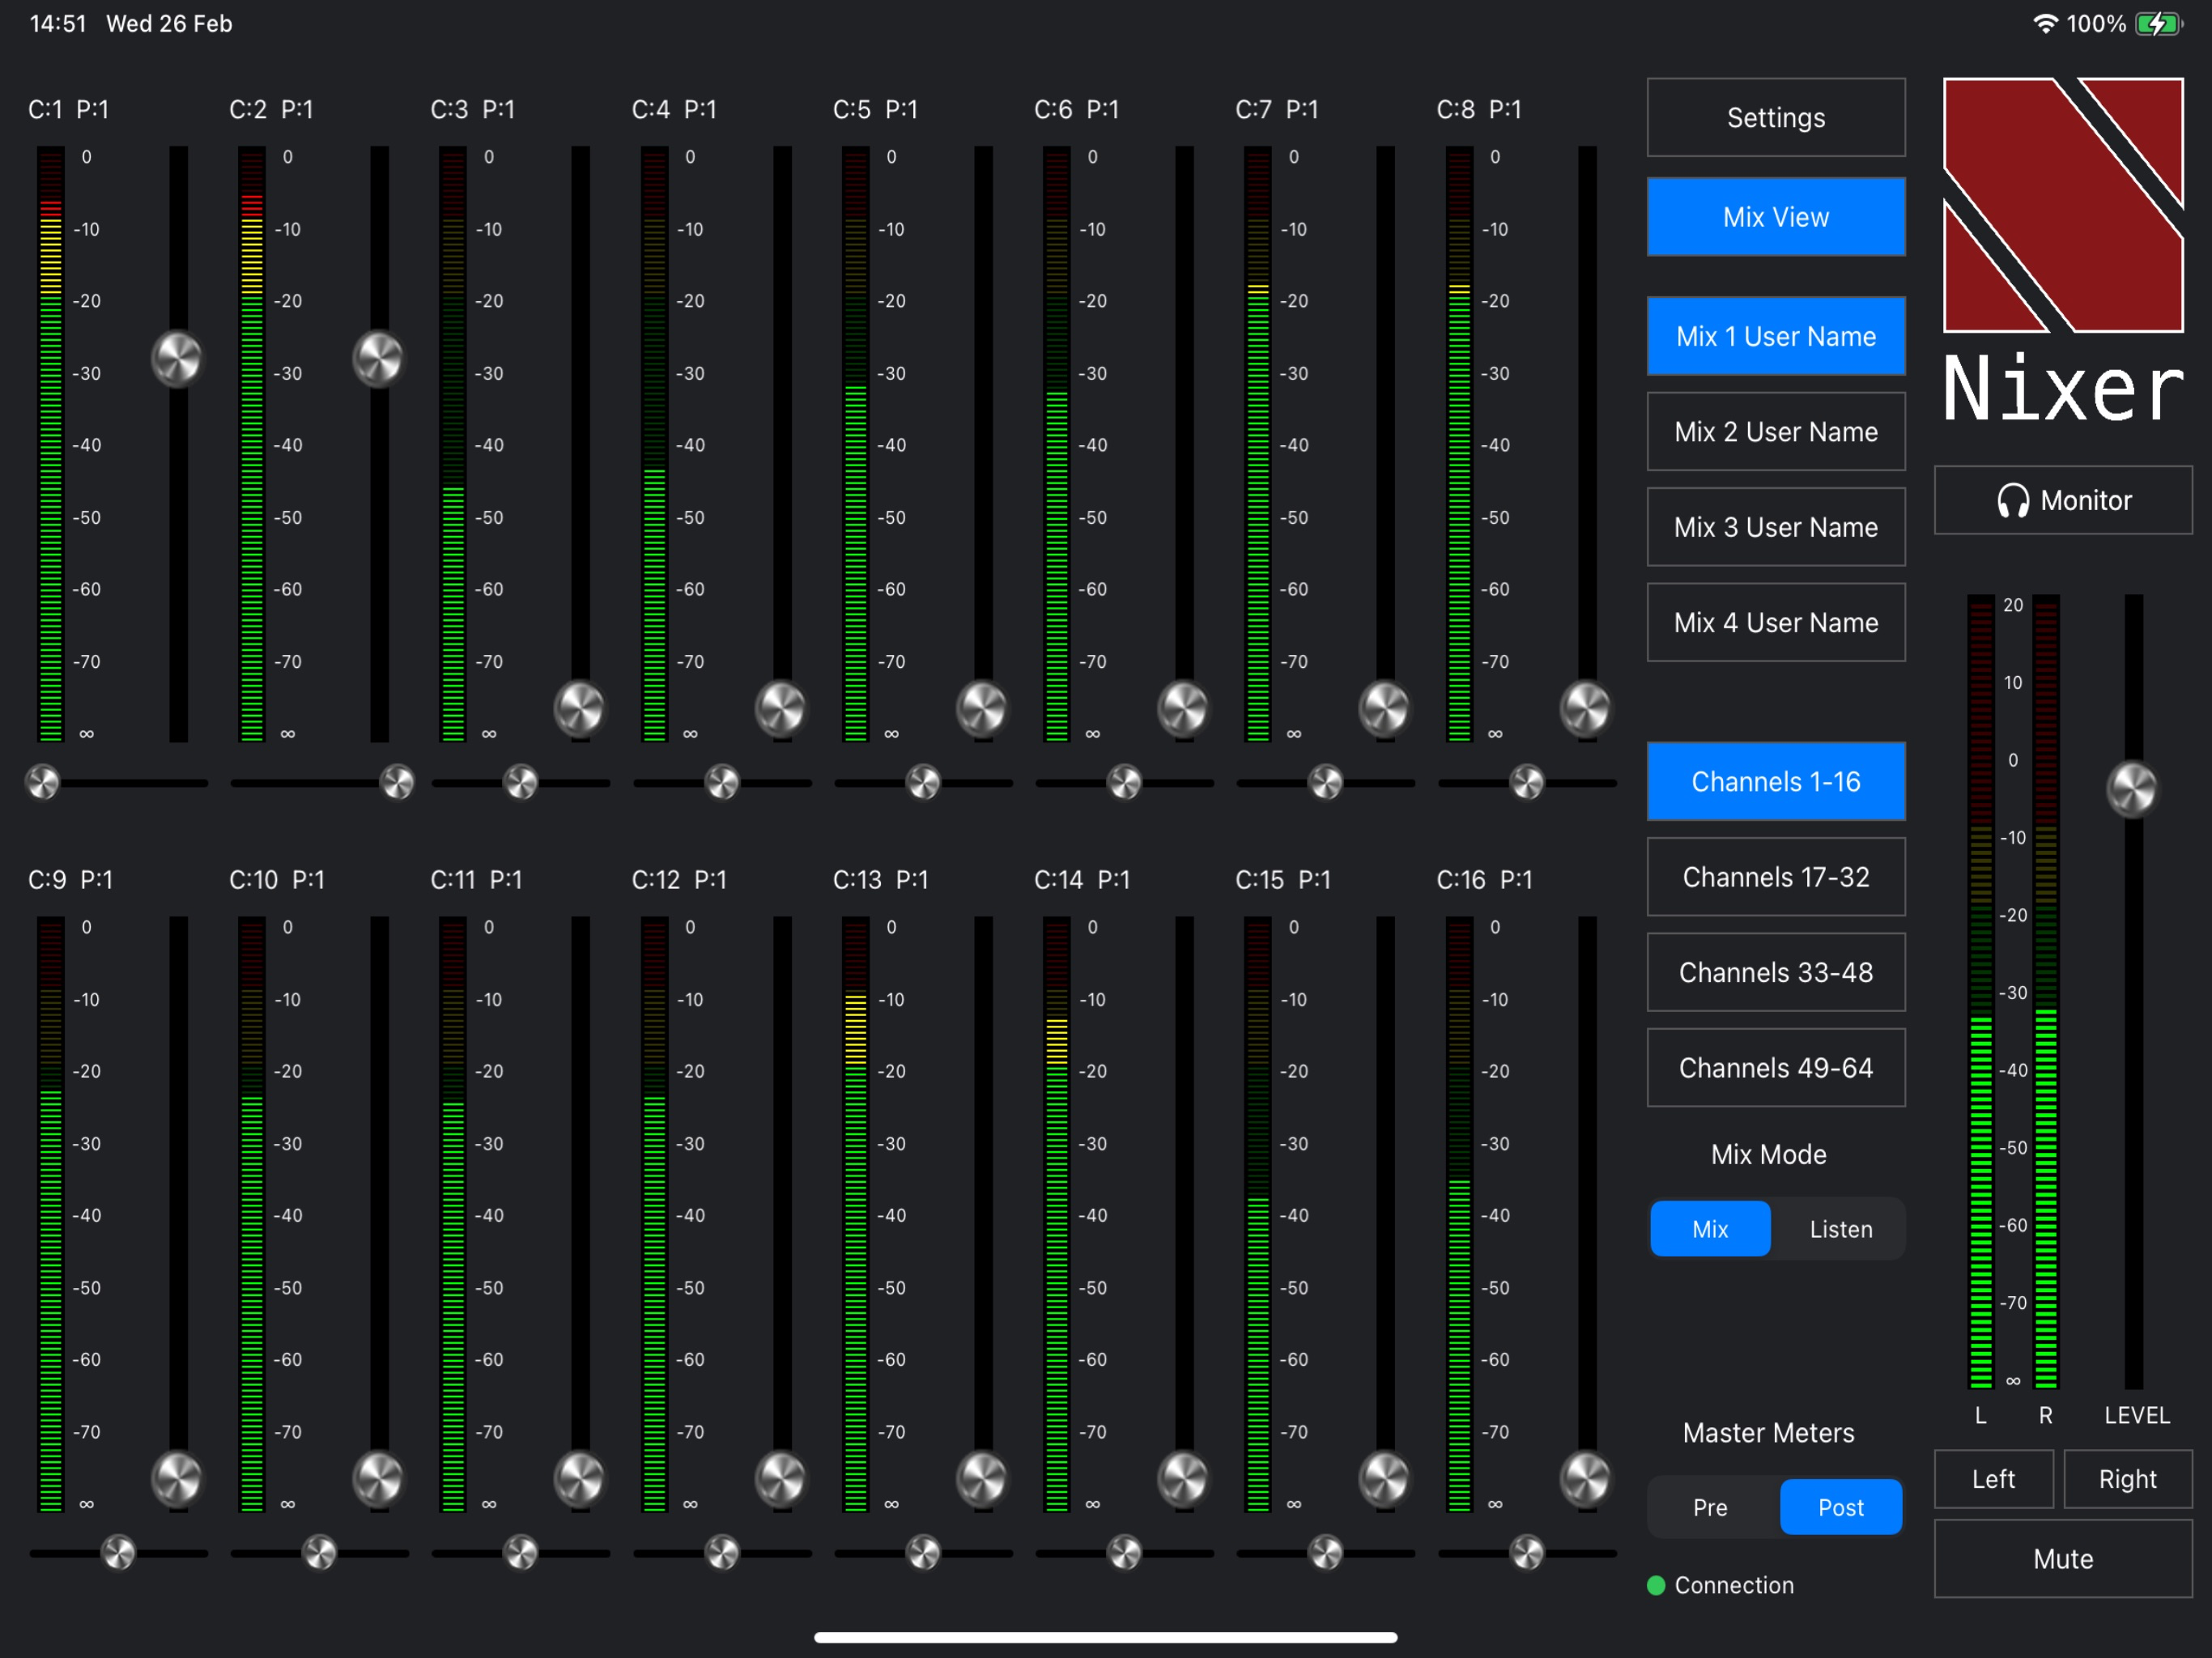The height and width of the screenshot is (1658, 2212).
Task: Click the C:5 volume fader knob
Action: click(x=982, y=709)
